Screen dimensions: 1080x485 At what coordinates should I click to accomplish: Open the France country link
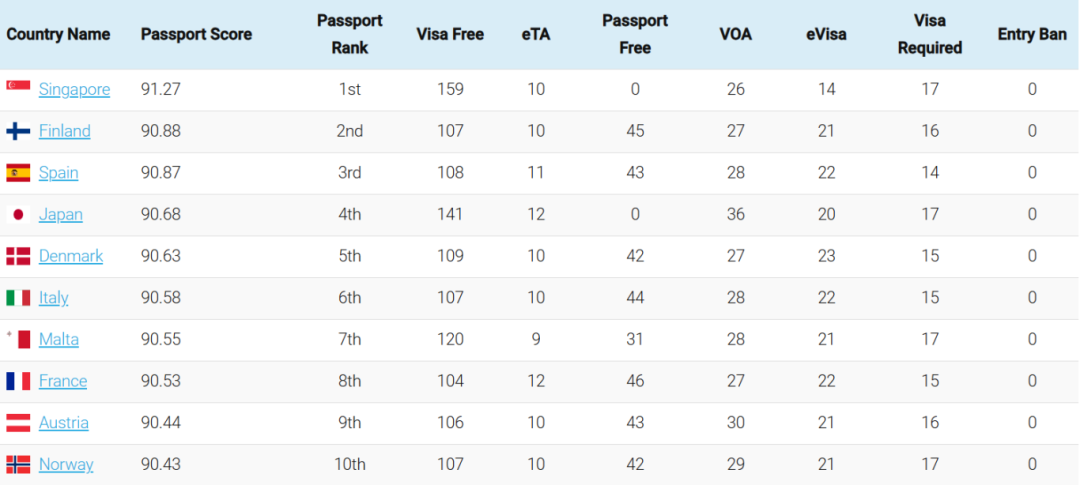(x=63, y=381)
